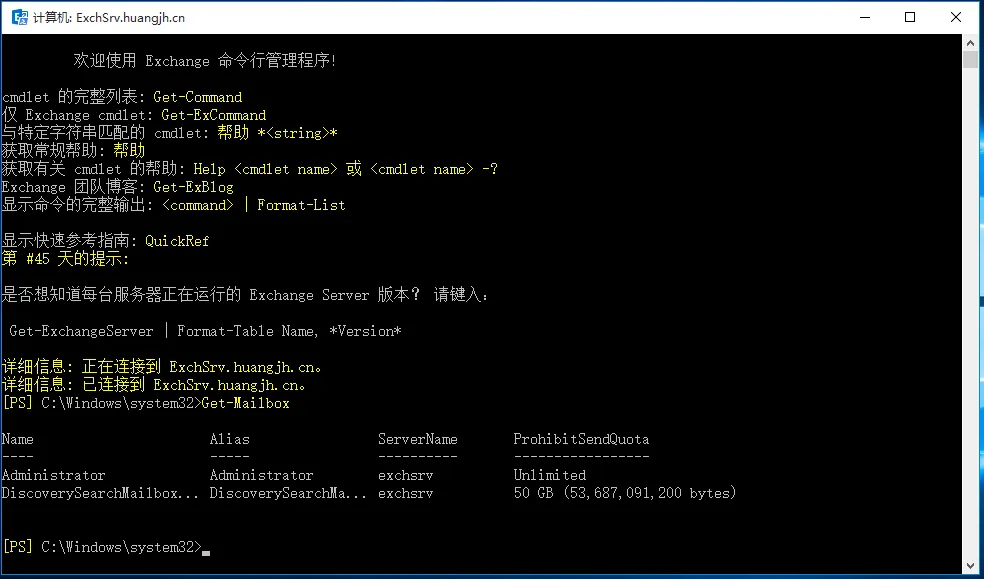984x579 pixels.
Task: Click the scroll up arrow
Action: pos(970,41)
